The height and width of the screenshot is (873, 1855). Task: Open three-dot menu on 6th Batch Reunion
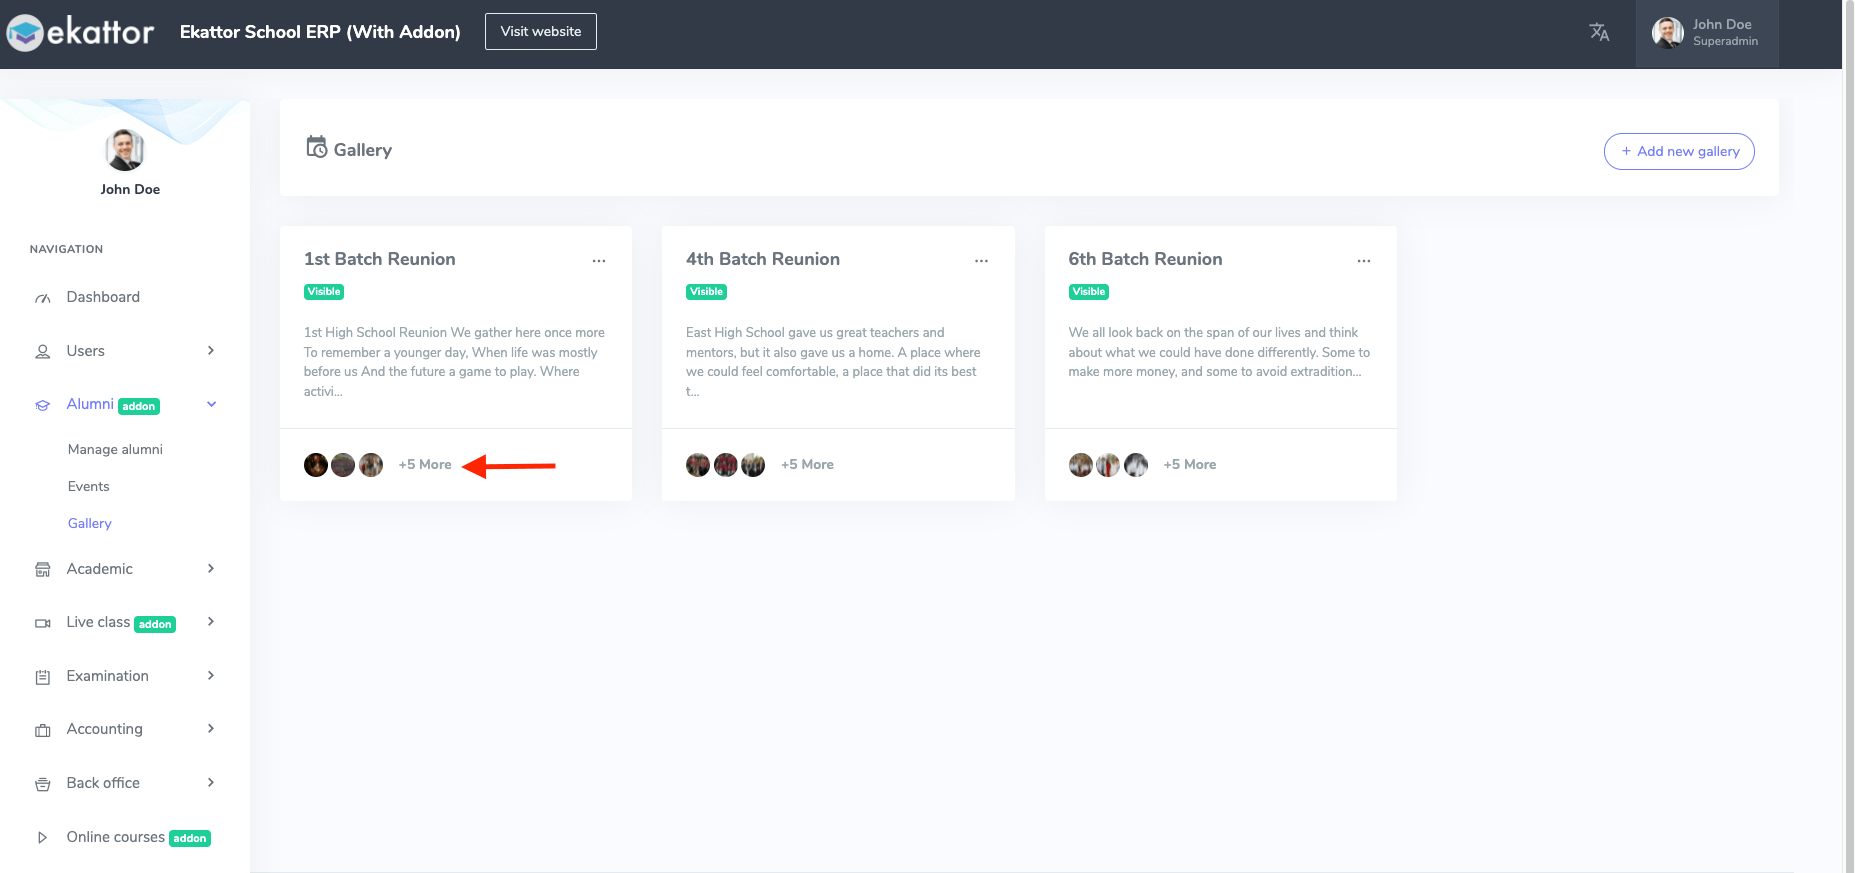coord(1363,261)
